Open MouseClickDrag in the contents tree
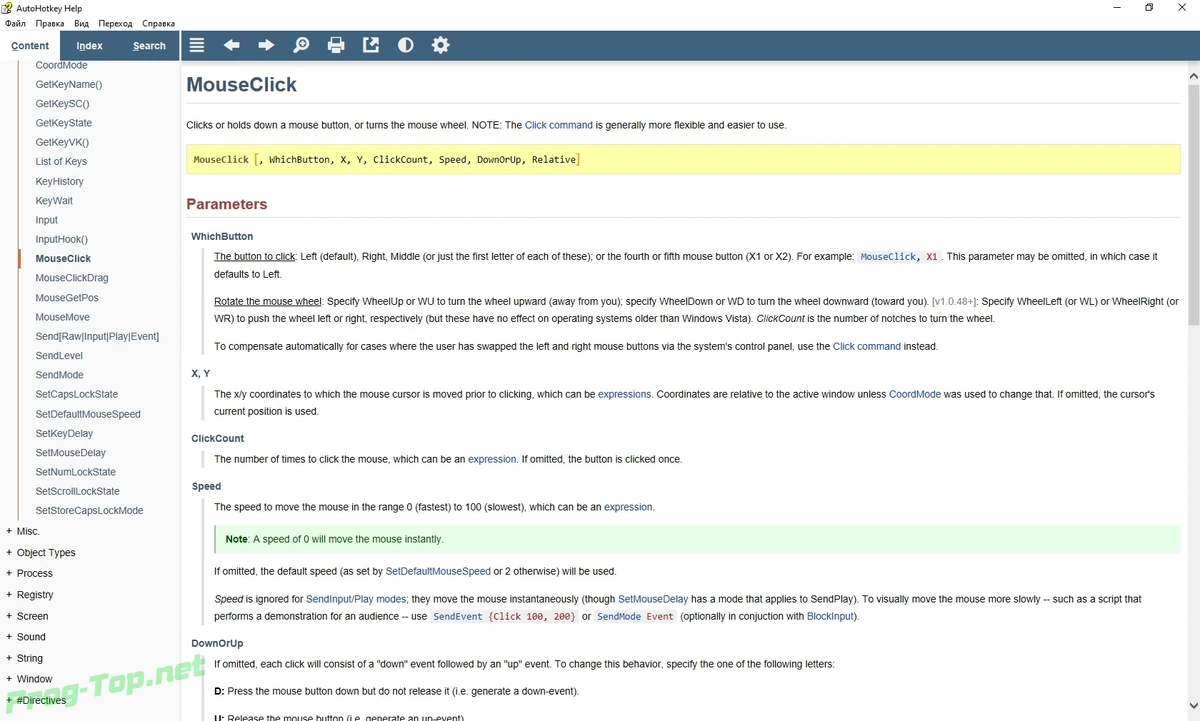Screen dimensions: 1200x721 (x=72, y=278)
